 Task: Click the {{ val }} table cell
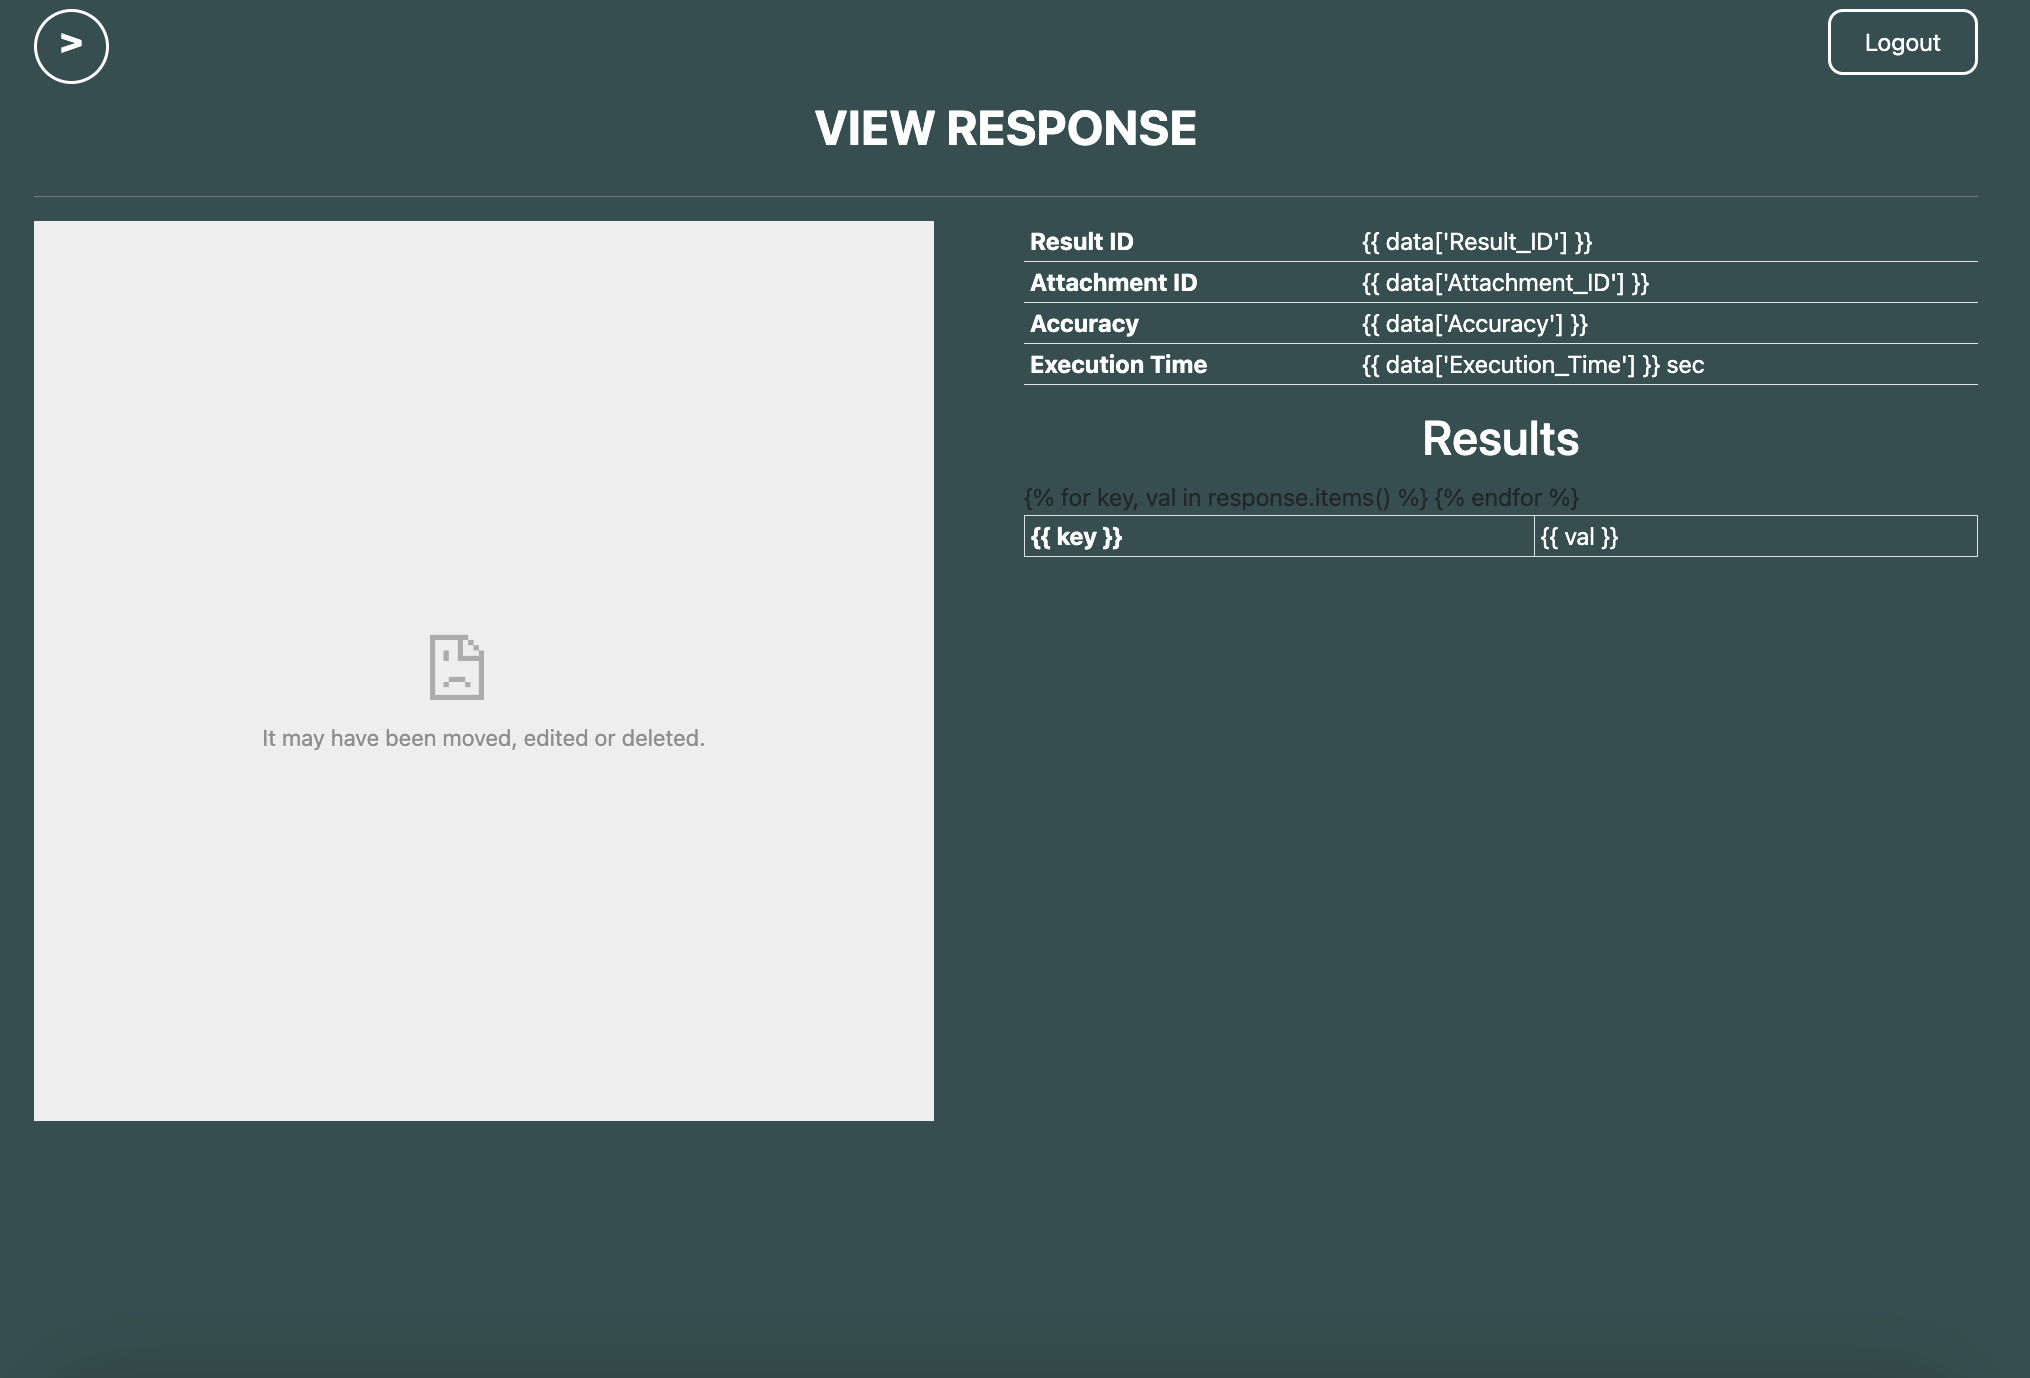(x=1754, y=537)
